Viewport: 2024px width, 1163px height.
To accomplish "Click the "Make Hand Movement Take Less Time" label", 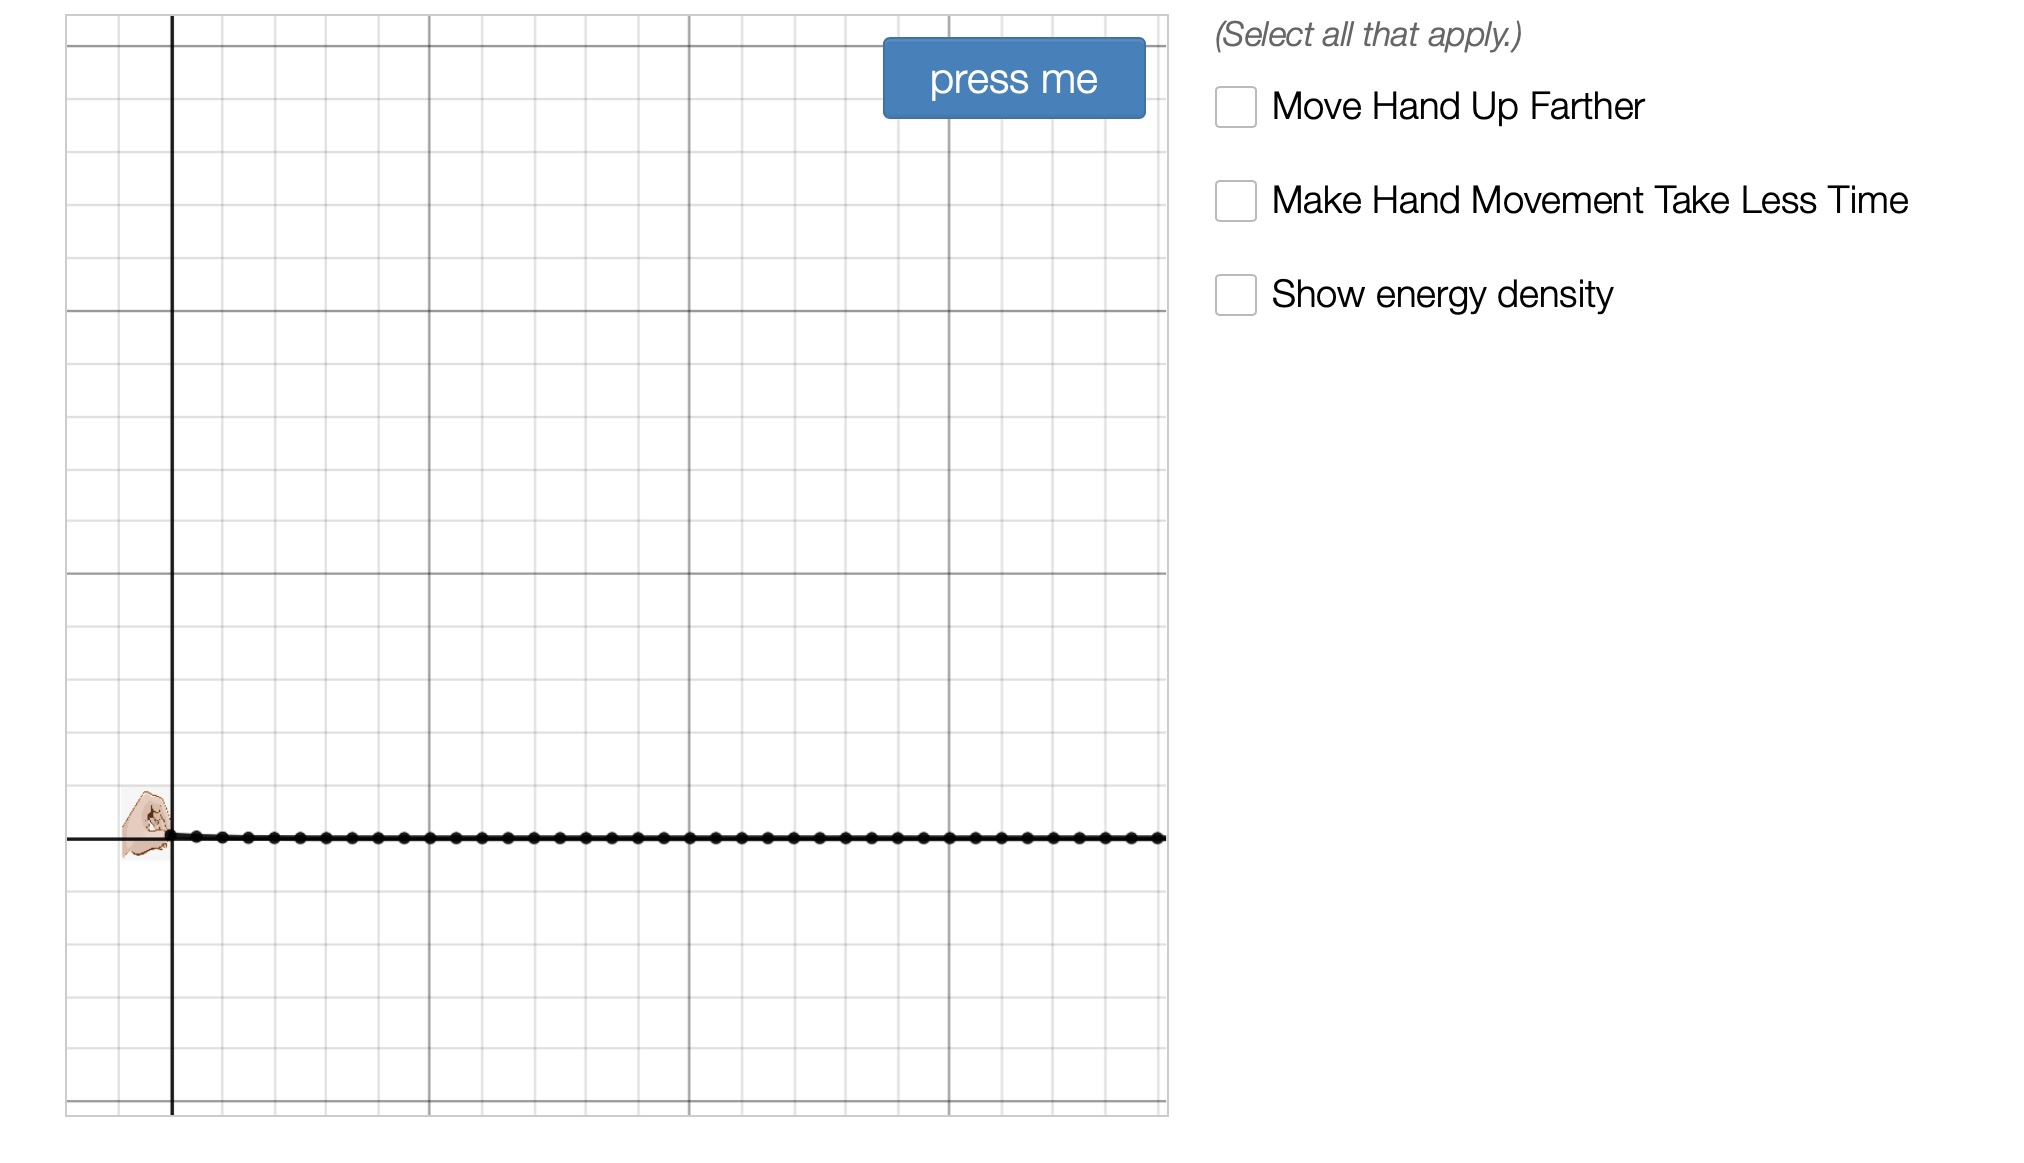I will [x=1589, y=201].
